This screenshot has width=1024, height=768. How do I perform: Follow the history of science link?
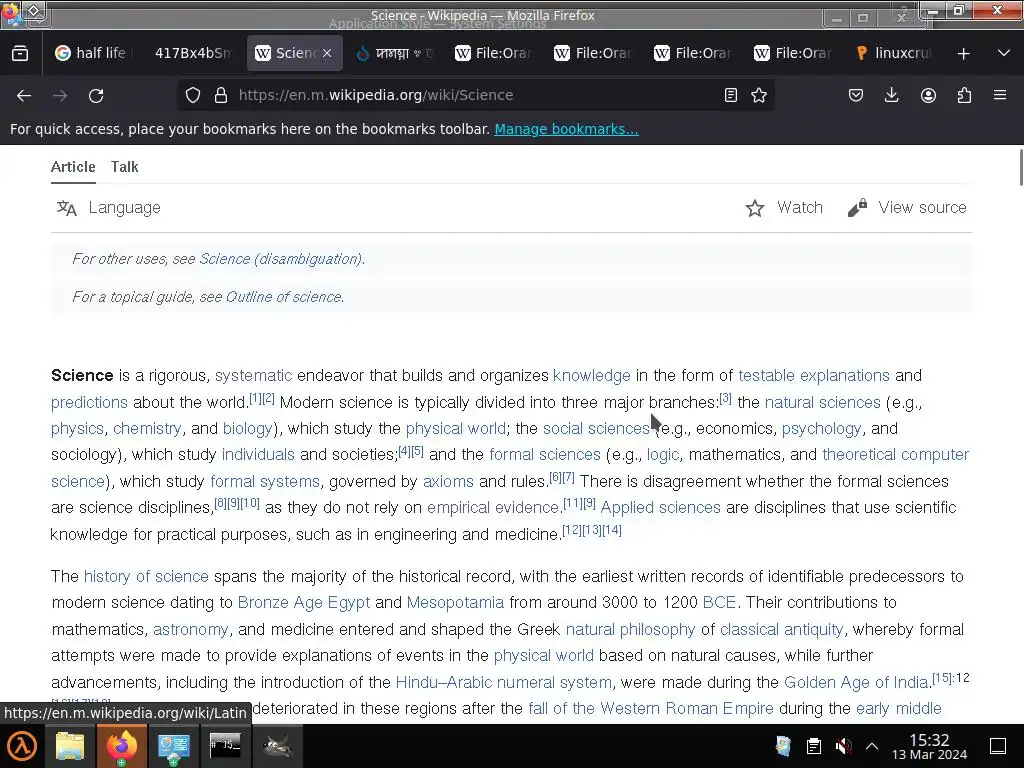(x=146, y=577)
